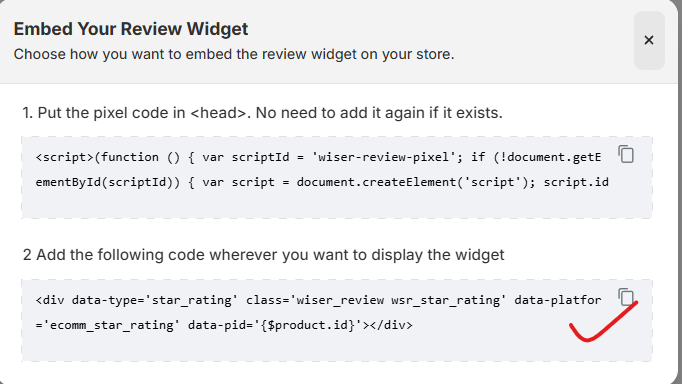Click the 'ementById(scriptId))' code line
Viewport: 682px width, 384px height.
[x=322, y=182]
